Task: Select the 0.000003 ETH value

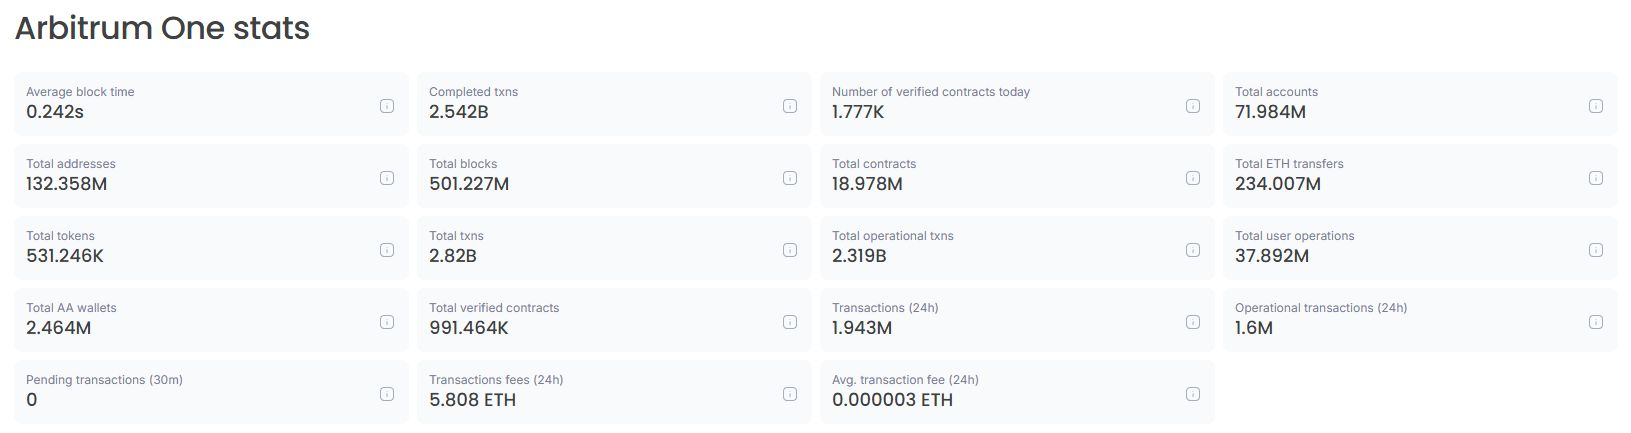Action: pyautogui.click(x=892, y=400)
